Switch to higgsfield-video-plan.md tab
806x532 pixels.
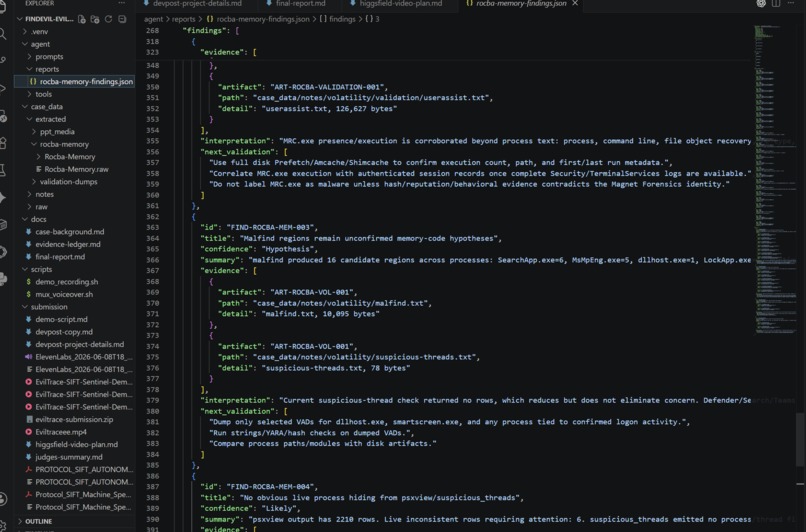point(397,3)
